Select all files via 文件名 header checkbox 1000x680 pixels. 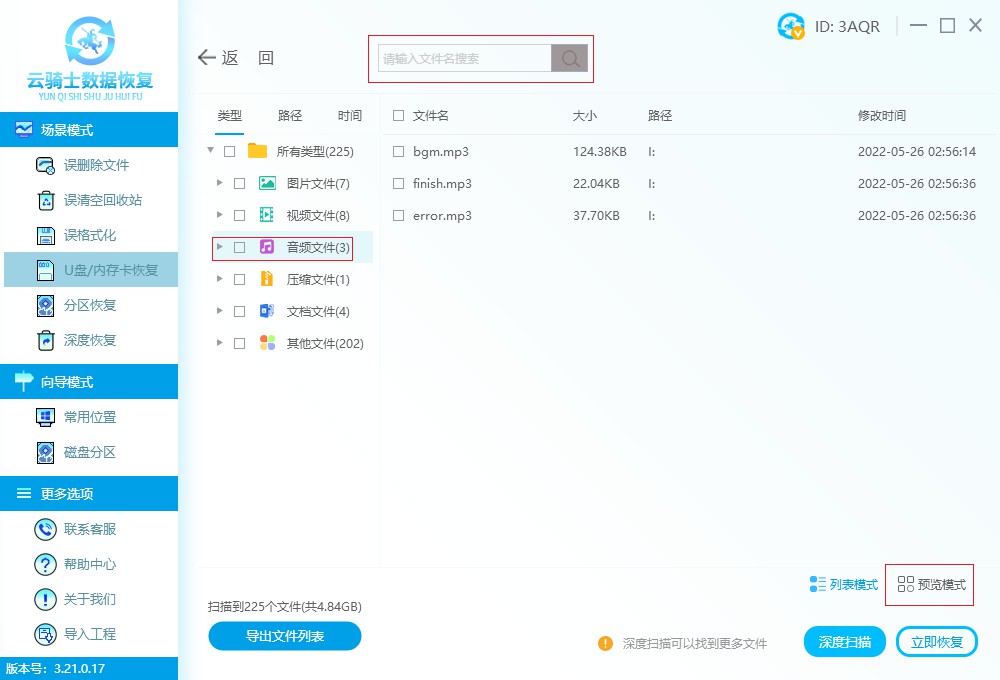point(397,115)
